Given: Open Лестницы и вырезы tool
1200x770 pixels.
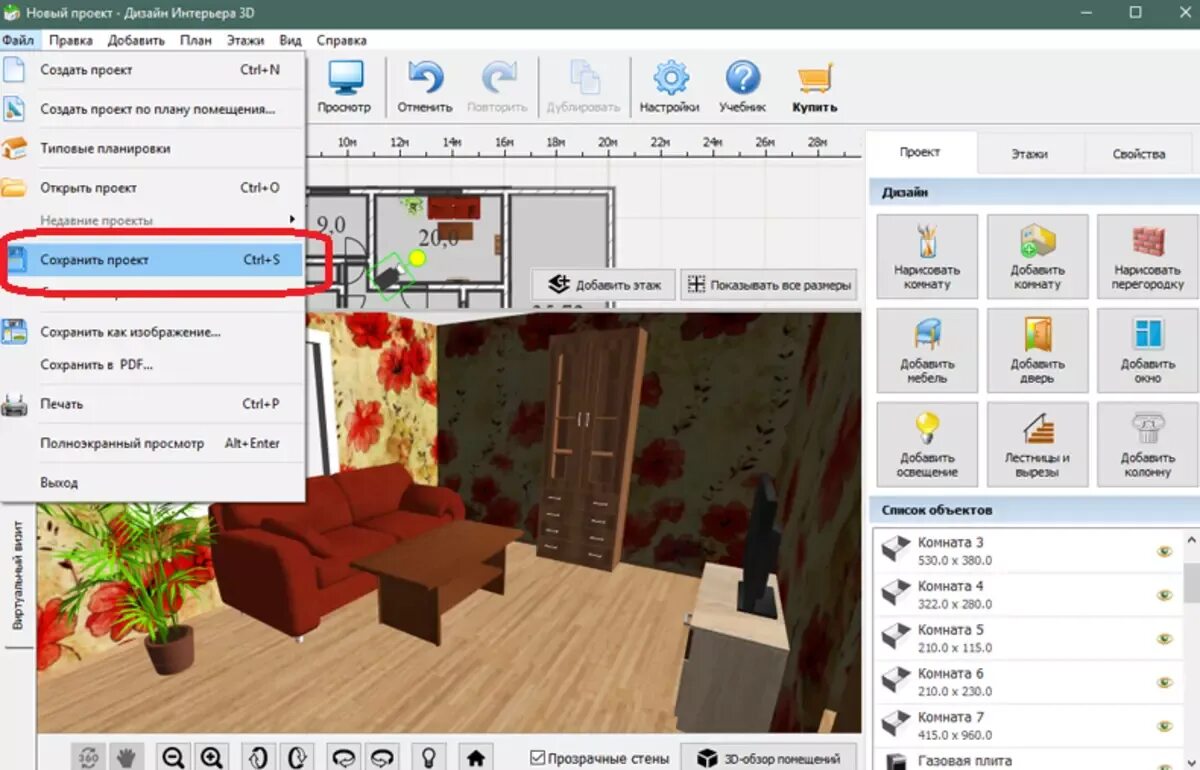Looking at the screenshot, I should click(x=1037, y=445).
